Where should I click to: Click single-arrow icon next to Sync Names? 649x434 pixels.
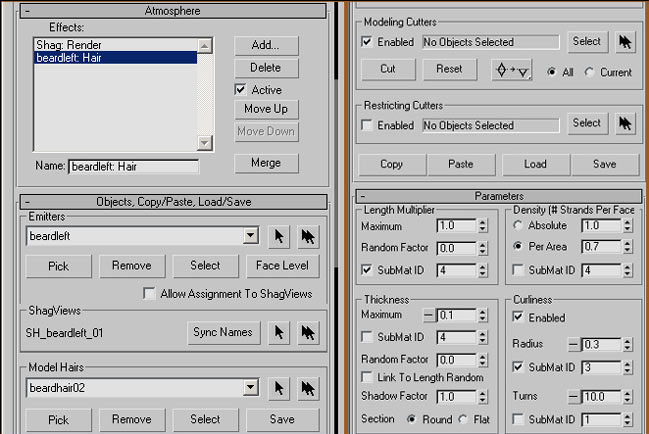click(280, 332)
